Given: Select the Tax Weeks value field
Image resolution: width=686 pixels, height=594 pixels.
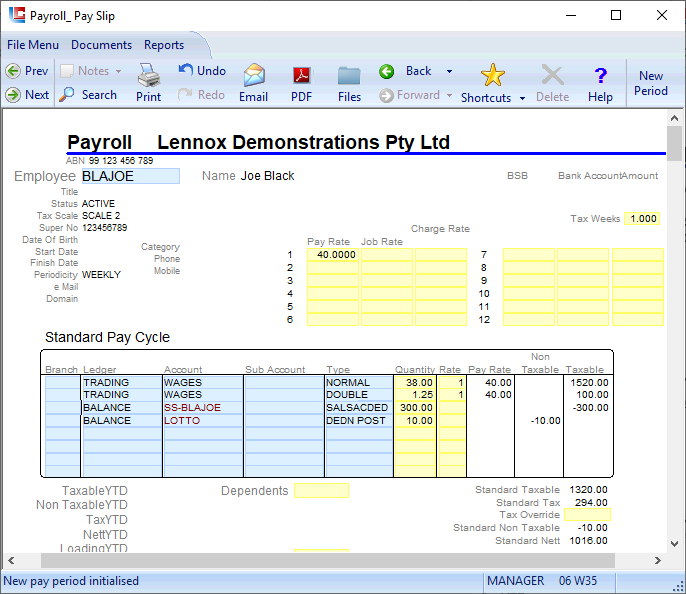Looking at the screenshot, I should click(x=642, y=218).
